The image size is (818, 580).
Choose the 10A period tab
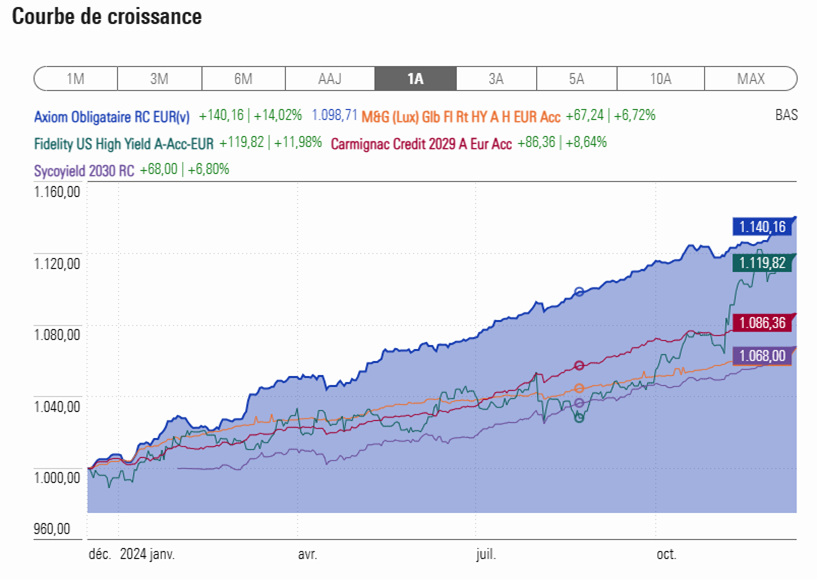click(660, 79)
